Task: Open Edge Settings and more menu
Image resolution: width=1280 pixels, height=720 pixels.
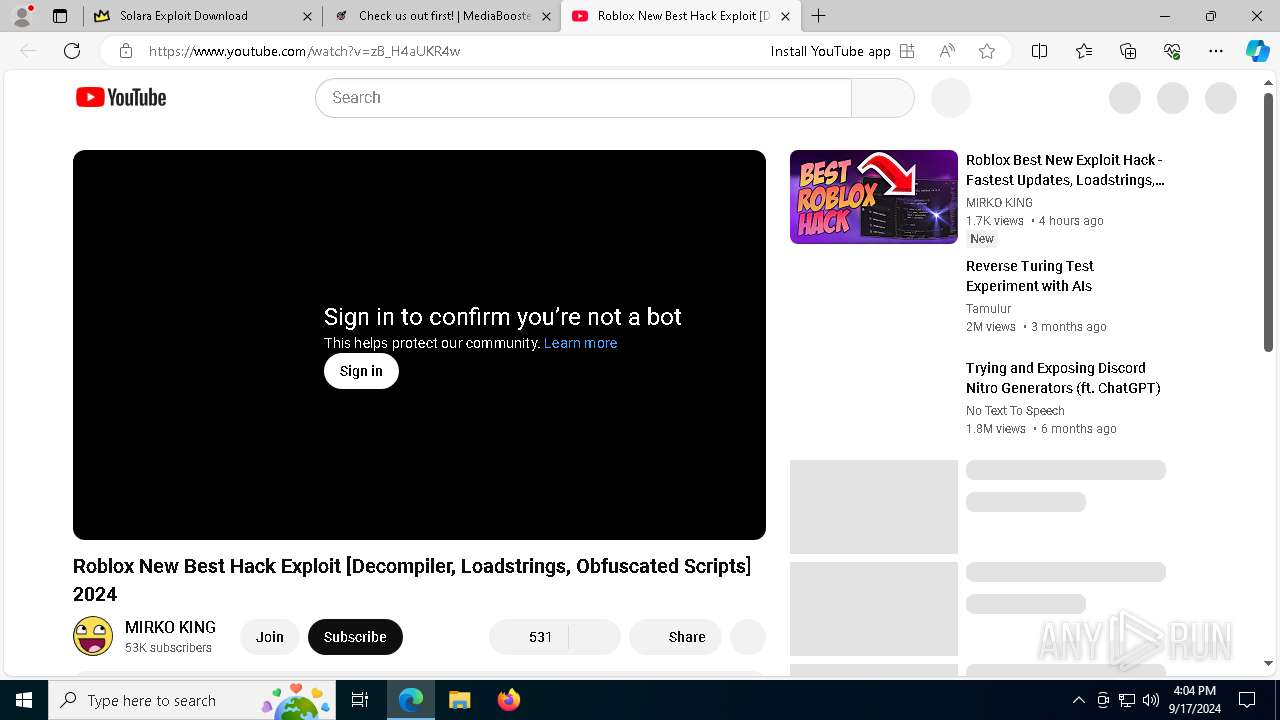Action: click(x=1216, y=51)
